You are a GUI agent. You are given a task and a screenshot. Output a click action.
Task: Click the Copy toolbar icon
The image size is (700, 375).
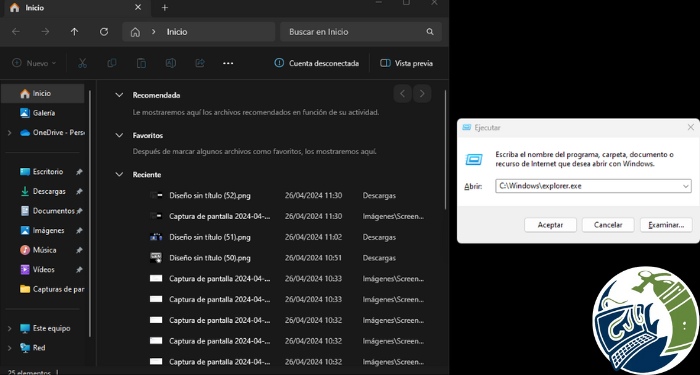tap(112, 63)
